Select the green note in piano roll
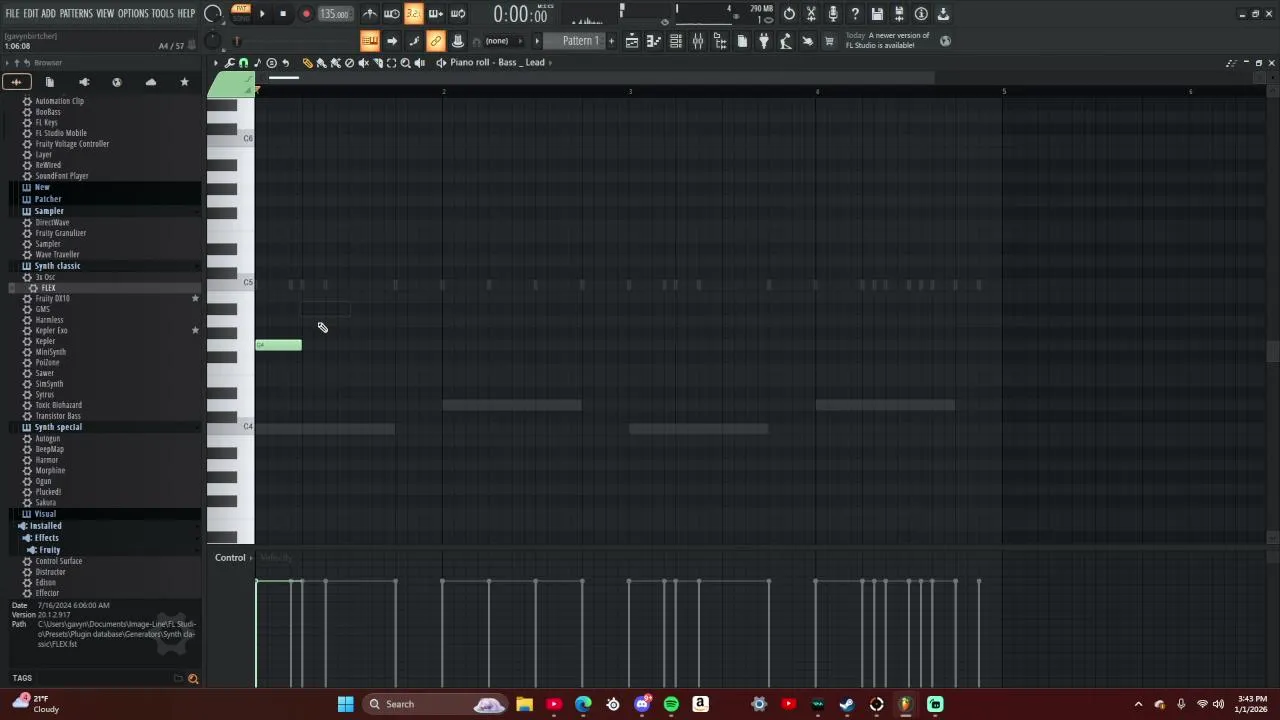The height and width of the screenshot is (720, 1280). click(278, 345)
